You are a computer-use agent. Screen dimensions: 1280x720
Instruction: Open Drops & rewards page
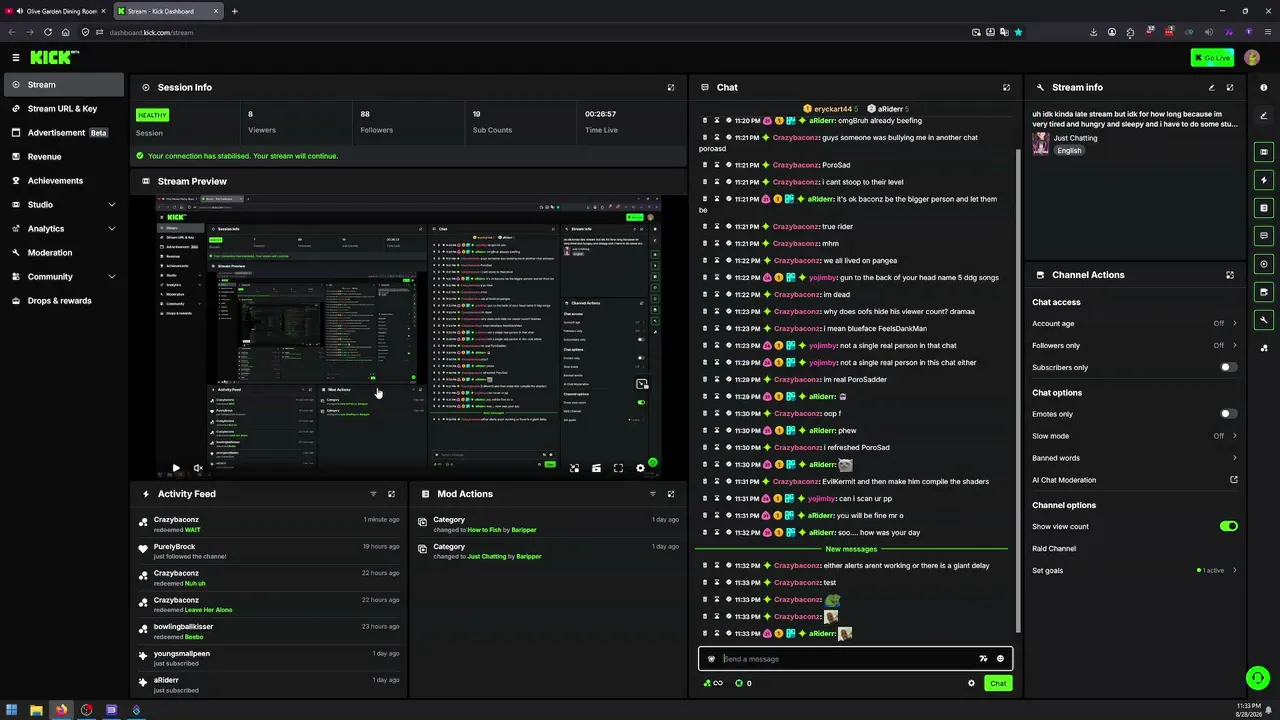(x=63, y=301)
